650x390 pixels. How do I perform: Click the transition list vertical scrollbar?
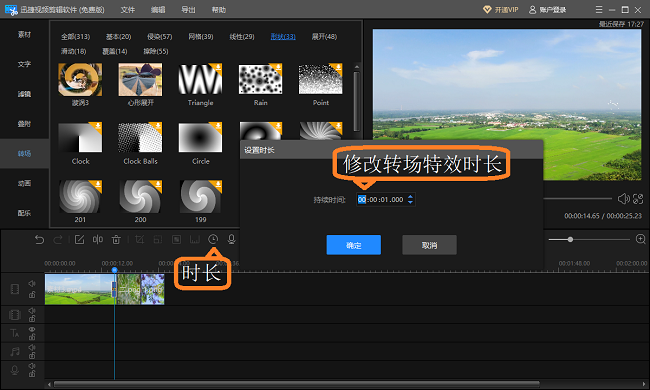pos(356,102)
